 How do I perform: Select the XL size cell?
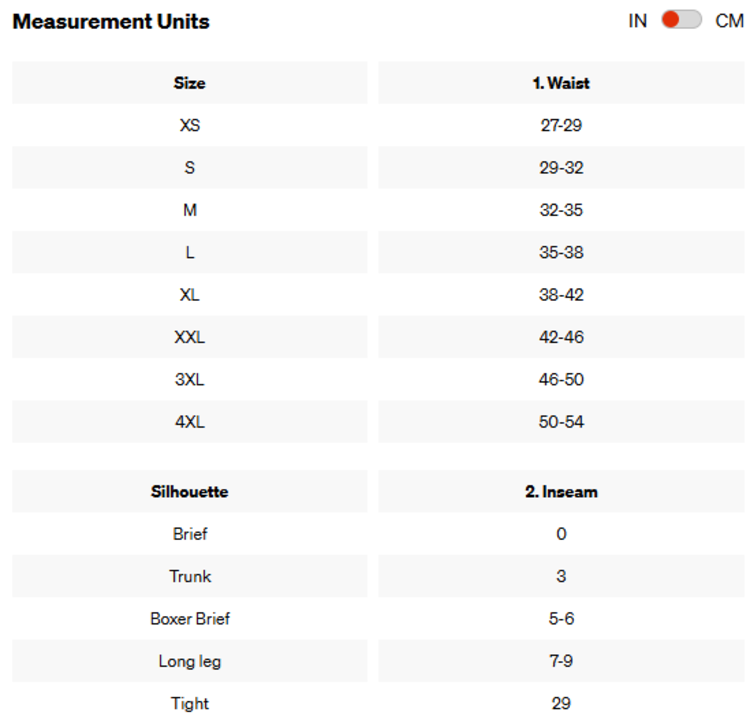[189, 295]
